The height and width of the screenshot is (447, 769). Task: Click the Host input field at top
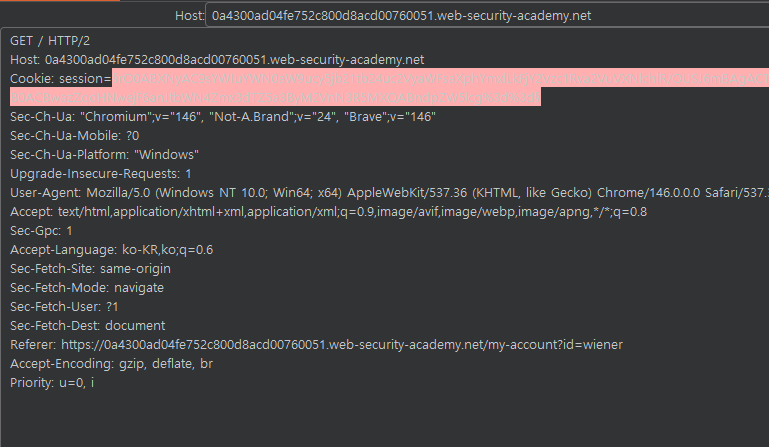486,16
